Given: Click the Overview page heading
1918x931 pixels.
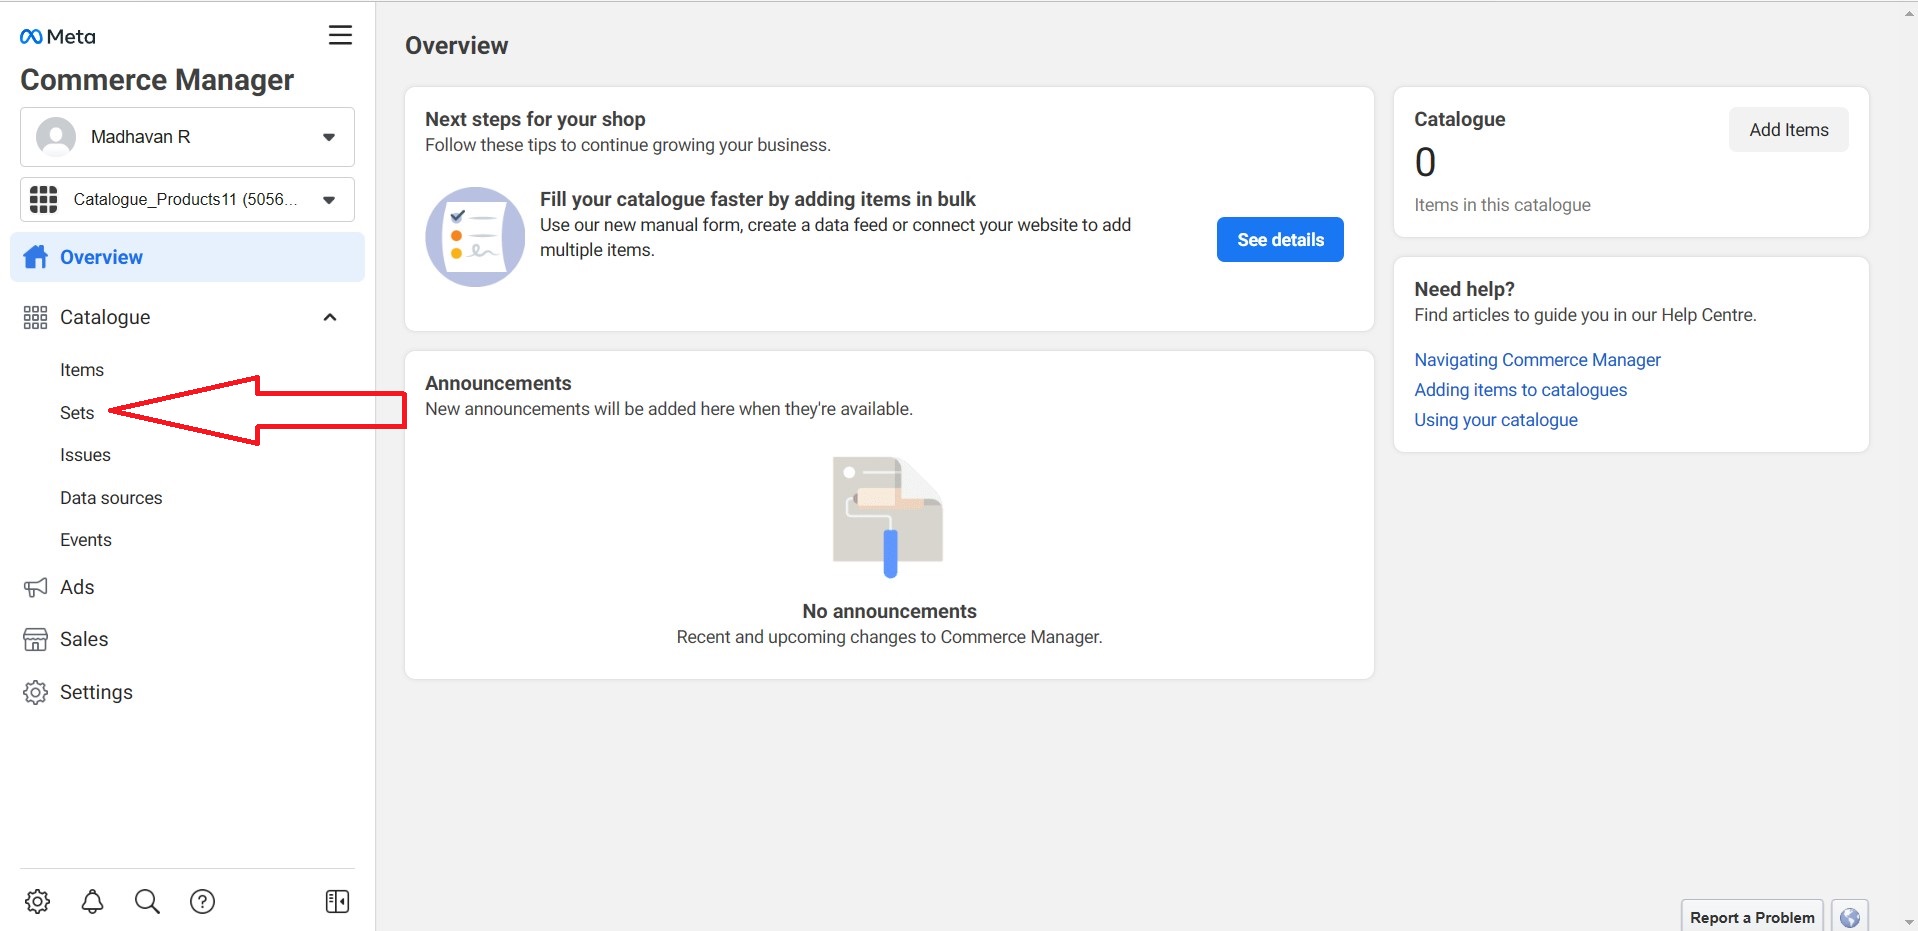Looking at the screenshot, I should pos(456,46).
